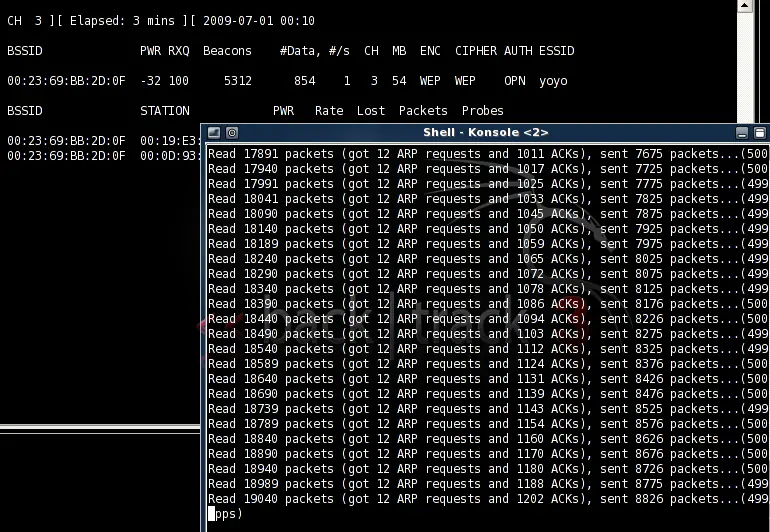The height and width of the screenshot is (532, 770).
Task: Click the station MAC starting '00:19:E3'
Action: [x=170, y=141]
